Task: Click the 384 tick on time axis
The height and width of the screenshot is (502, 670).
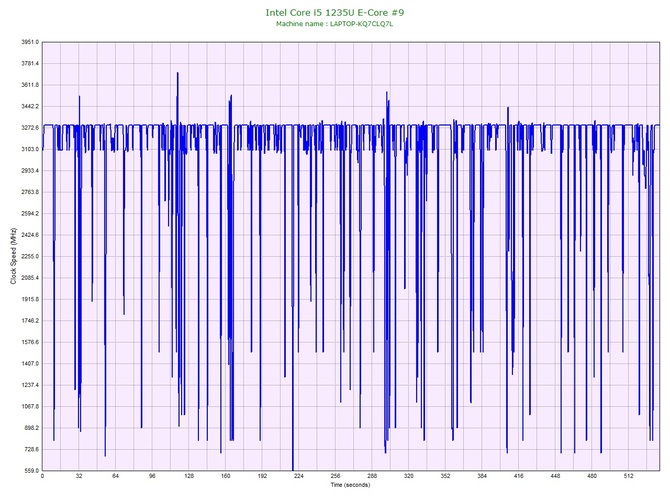Action: (x=482, y=476)
